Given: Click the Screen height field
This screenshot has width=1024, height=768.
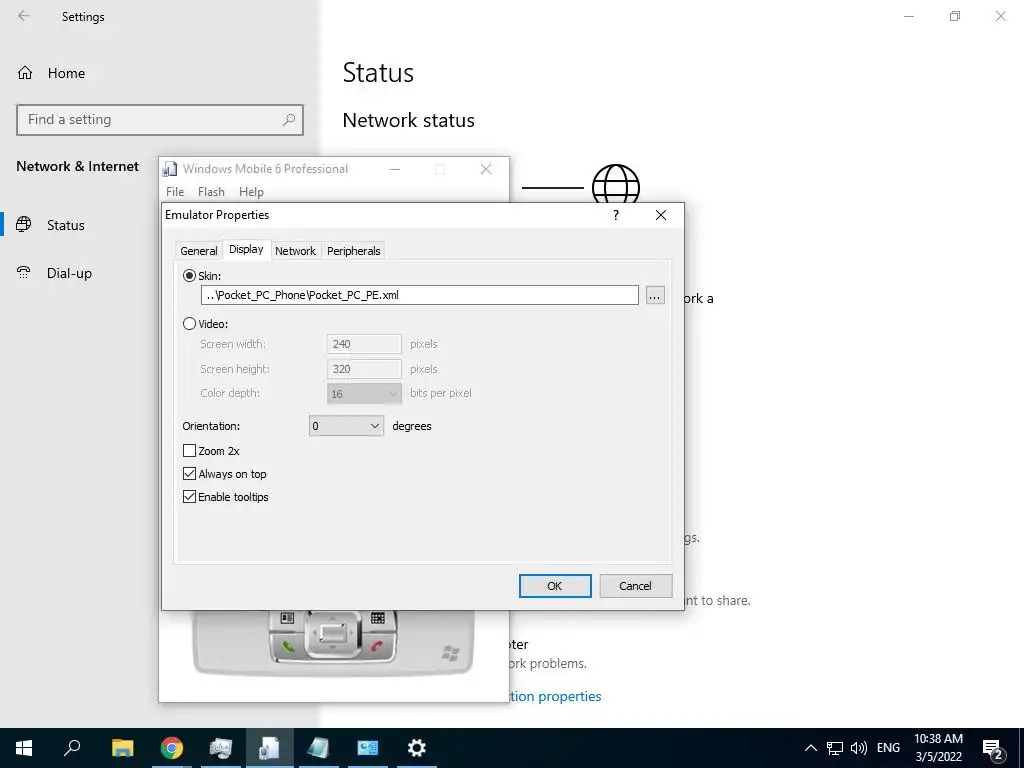Looking at the screenshot, I should (x=364, y=369).
